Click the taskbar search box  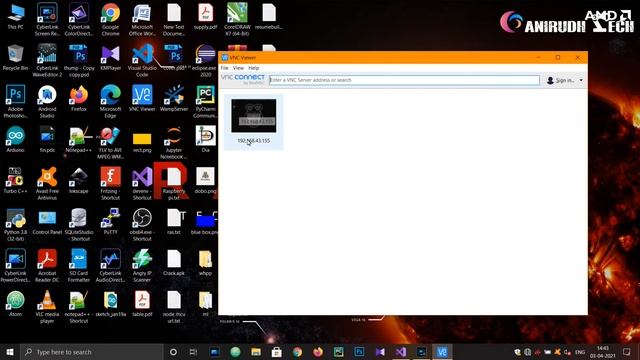[x=92, y=352]
